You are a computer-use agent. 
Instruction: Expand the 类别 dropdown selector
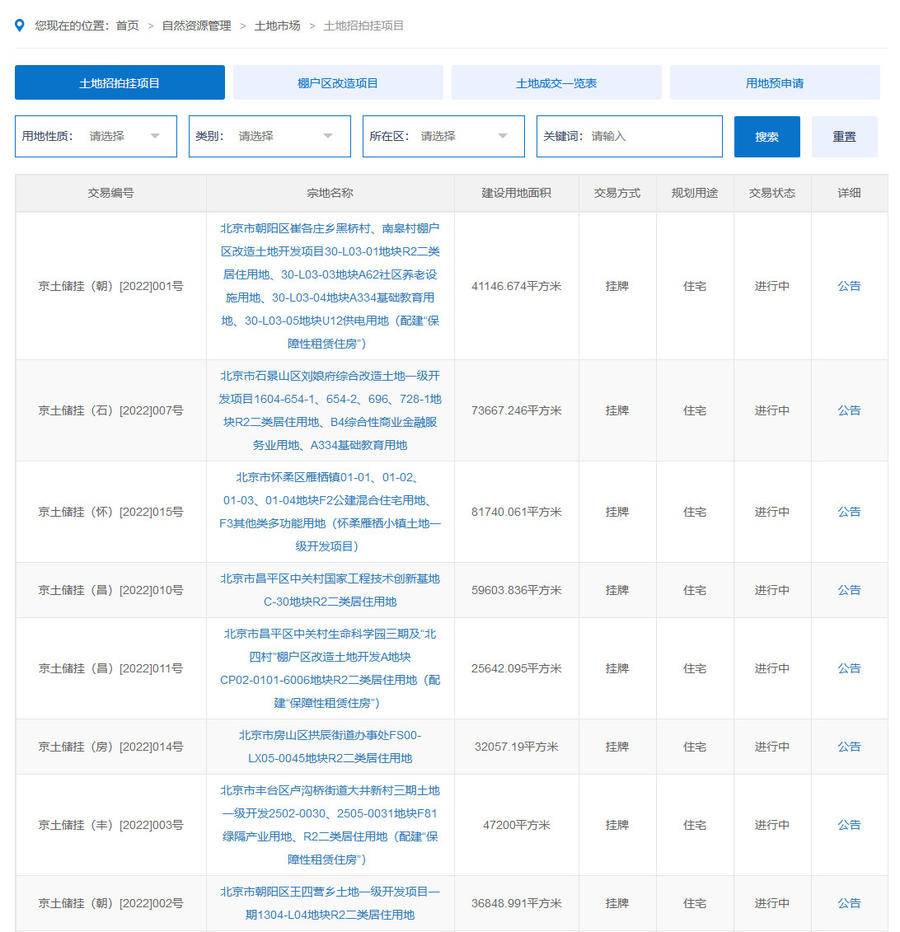[x=270, y=136]
